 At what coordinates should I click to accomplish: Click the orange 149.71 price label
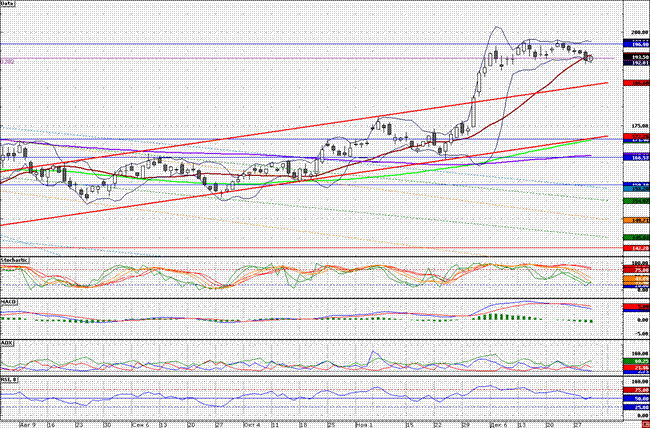coord(637,220)
